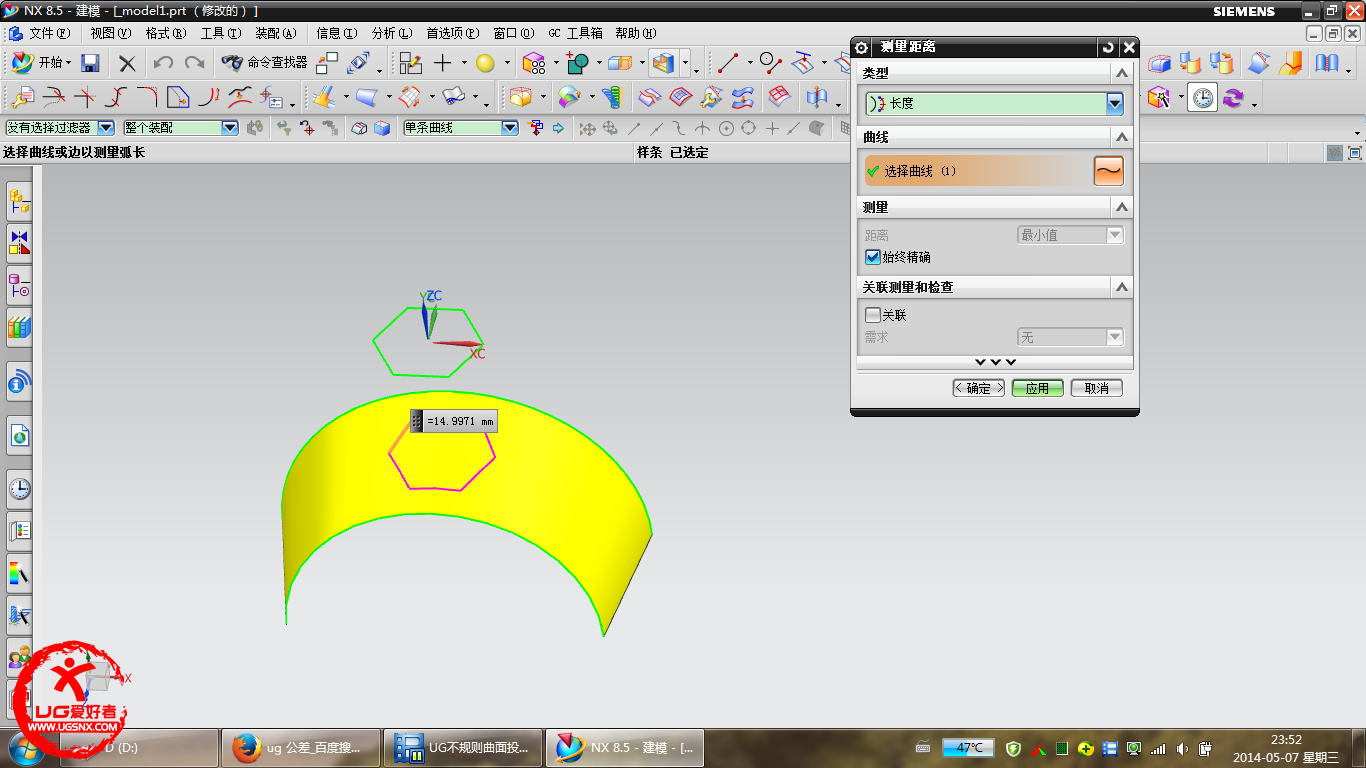Open the 工具 menu
Image resolution: width=1366 pixels, height=768 pixels.
tap(220, 33)
